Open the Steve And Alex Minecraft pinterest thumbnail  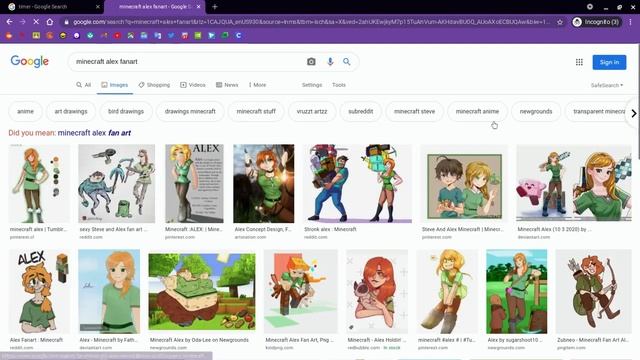tap(464, 184)
